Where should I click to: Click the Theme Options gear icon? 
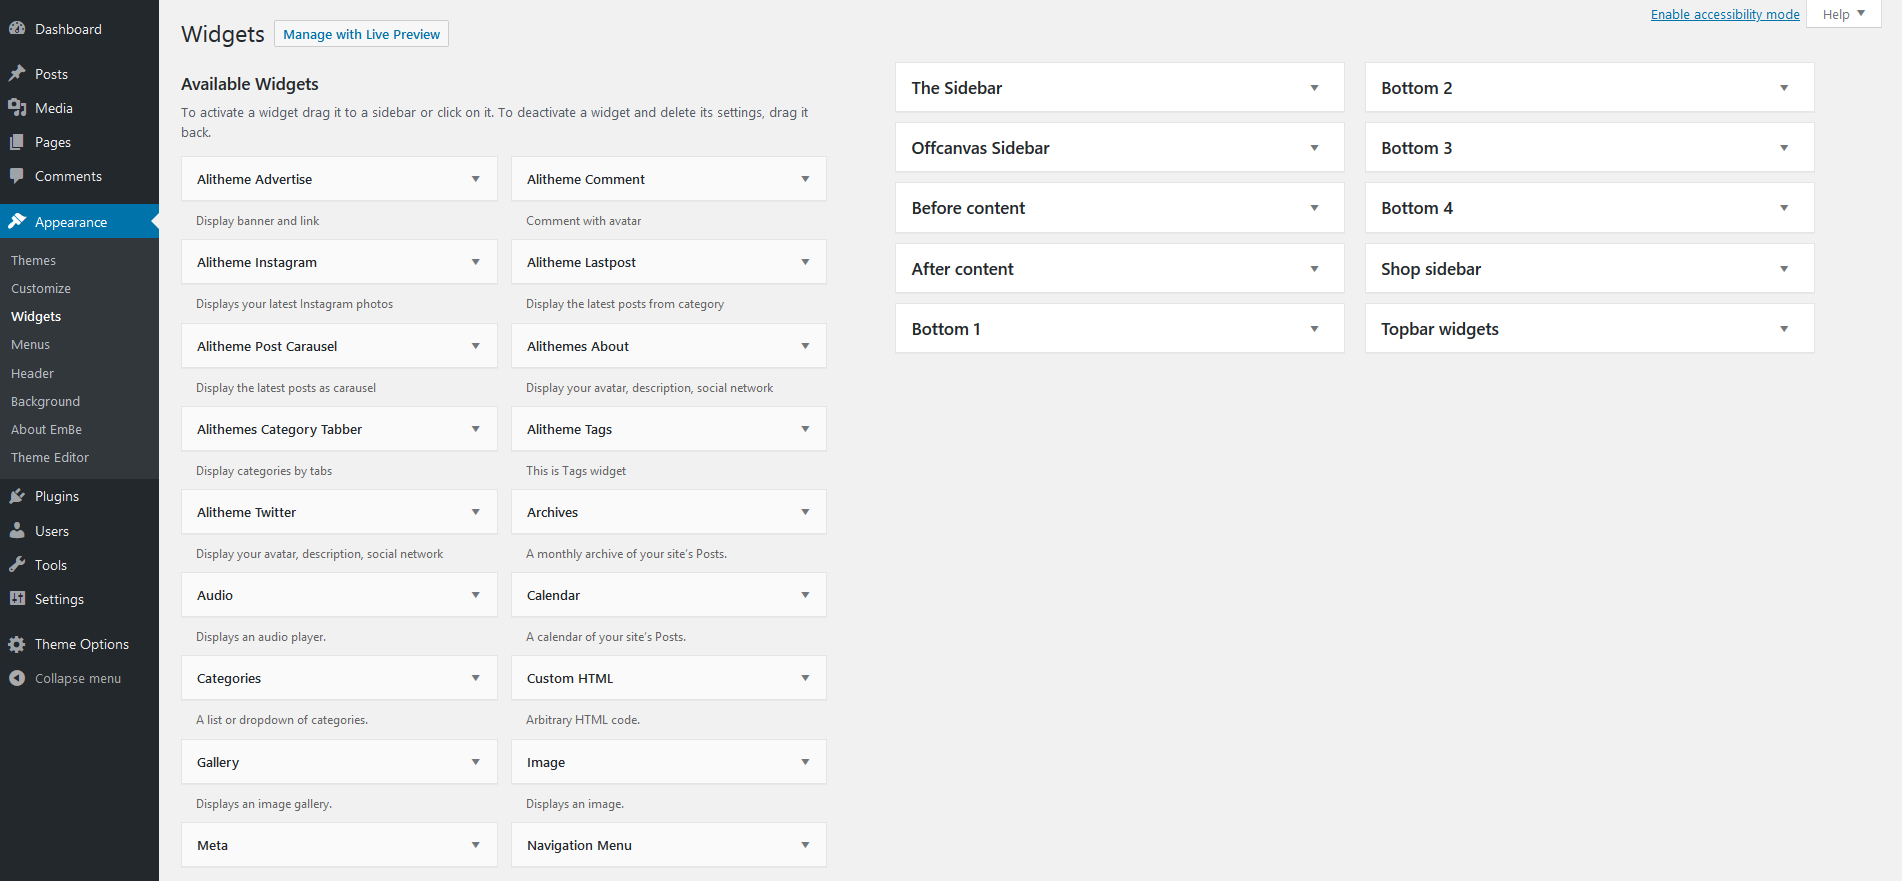(x=17, y=644)
